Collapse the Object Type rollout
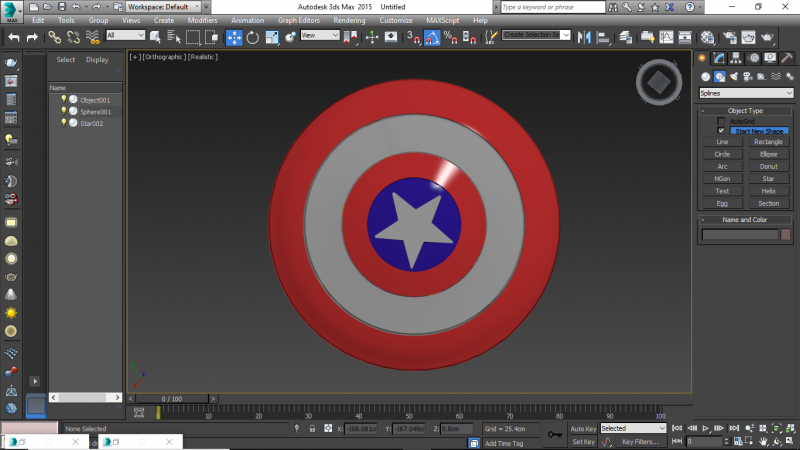The height and width of the screenshot is (450, 800). tap(745, 111)
